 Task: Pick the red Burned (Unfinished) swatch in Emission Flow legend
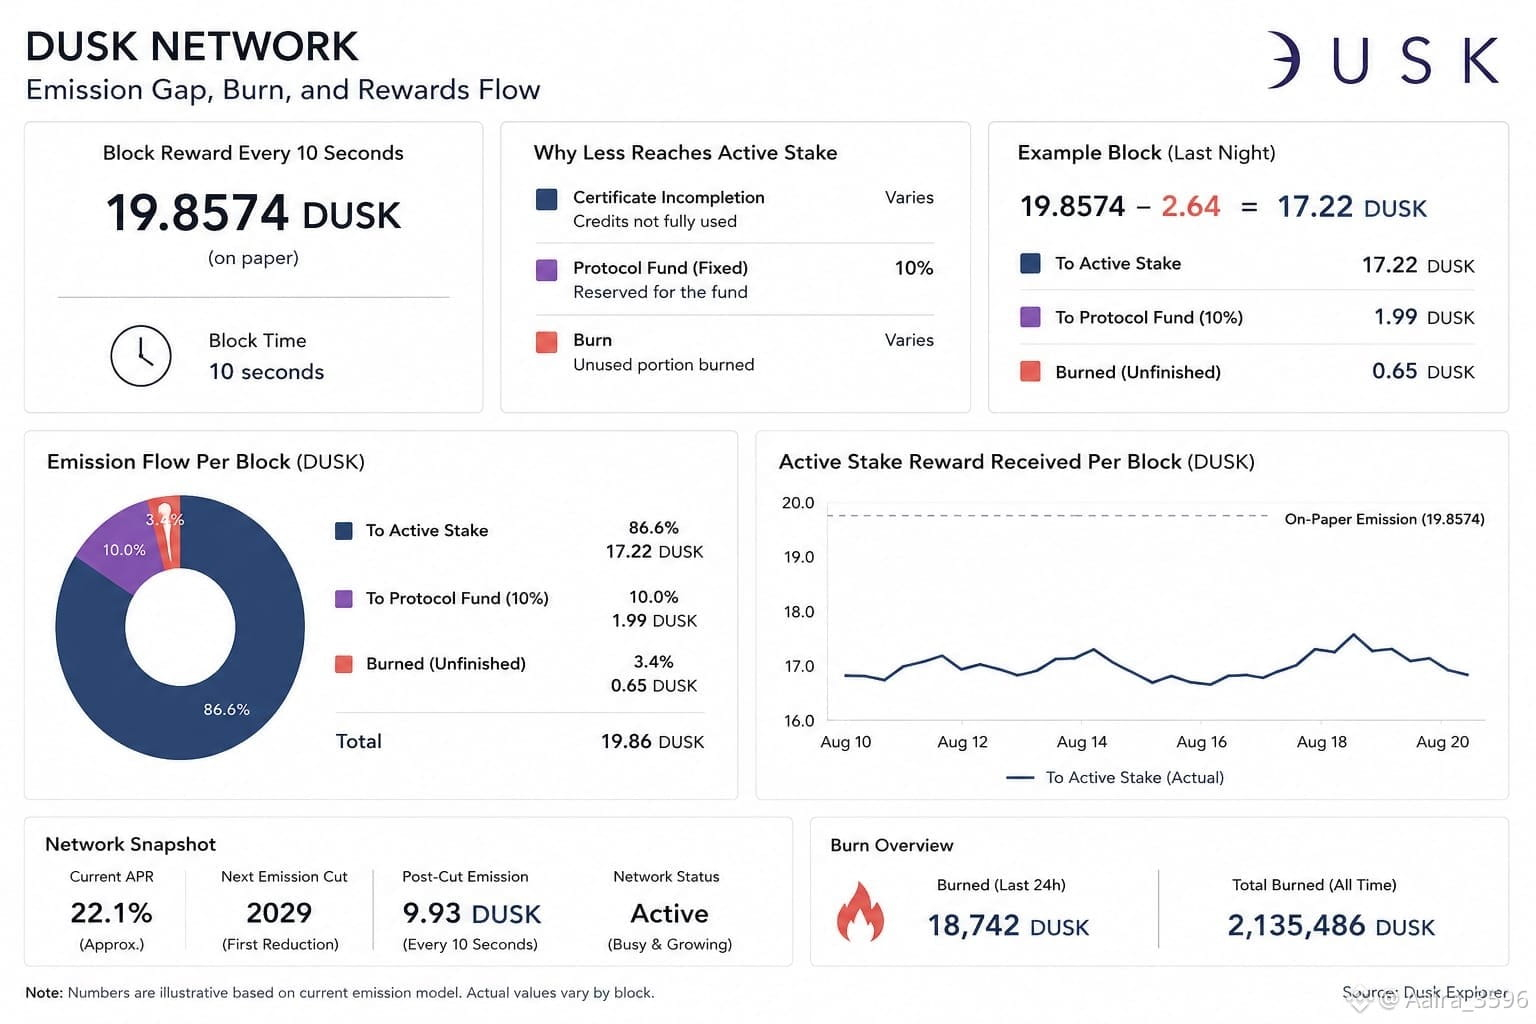(344, 664)
